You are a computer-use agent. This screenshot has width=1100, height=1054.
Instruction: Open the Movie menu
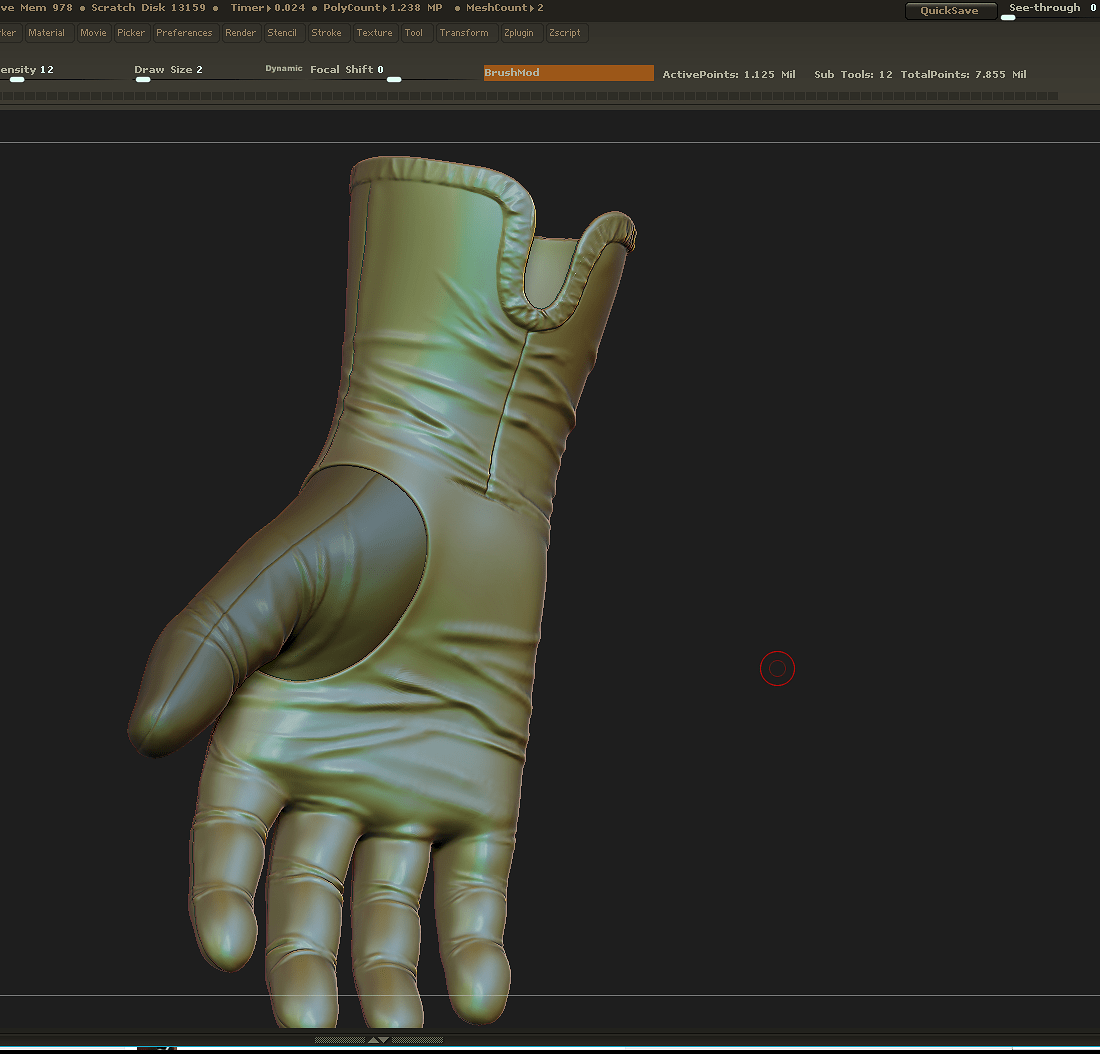click(x=93, y=33)
